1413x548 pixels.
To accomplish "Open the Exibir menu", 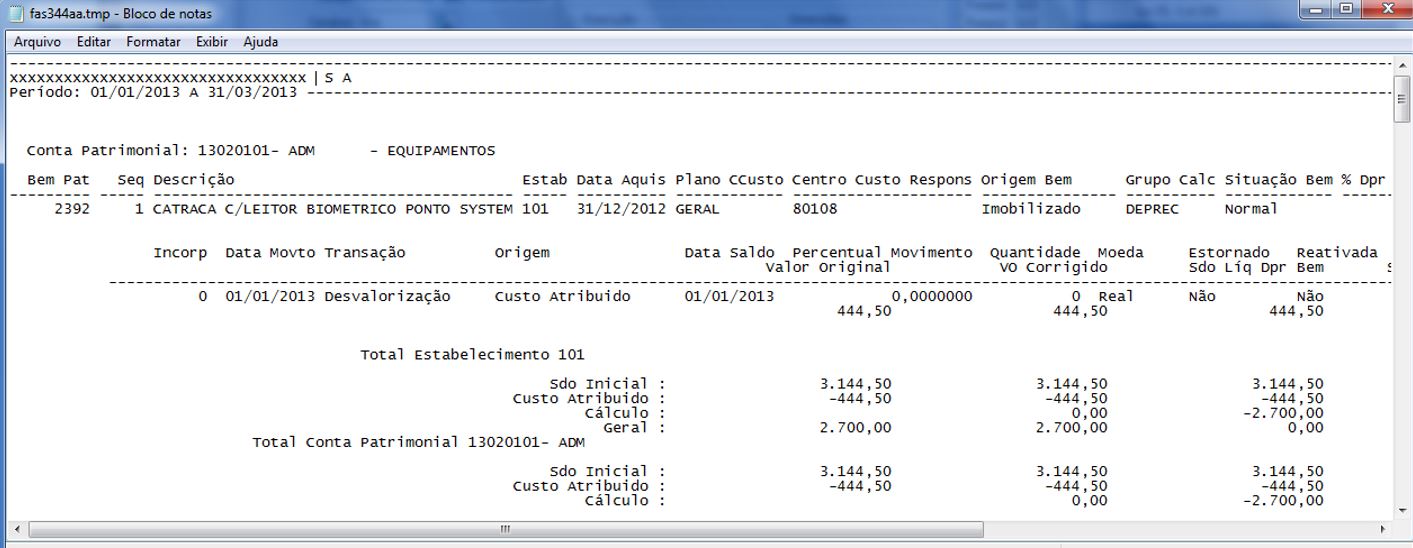I will (x=212, y=42).
